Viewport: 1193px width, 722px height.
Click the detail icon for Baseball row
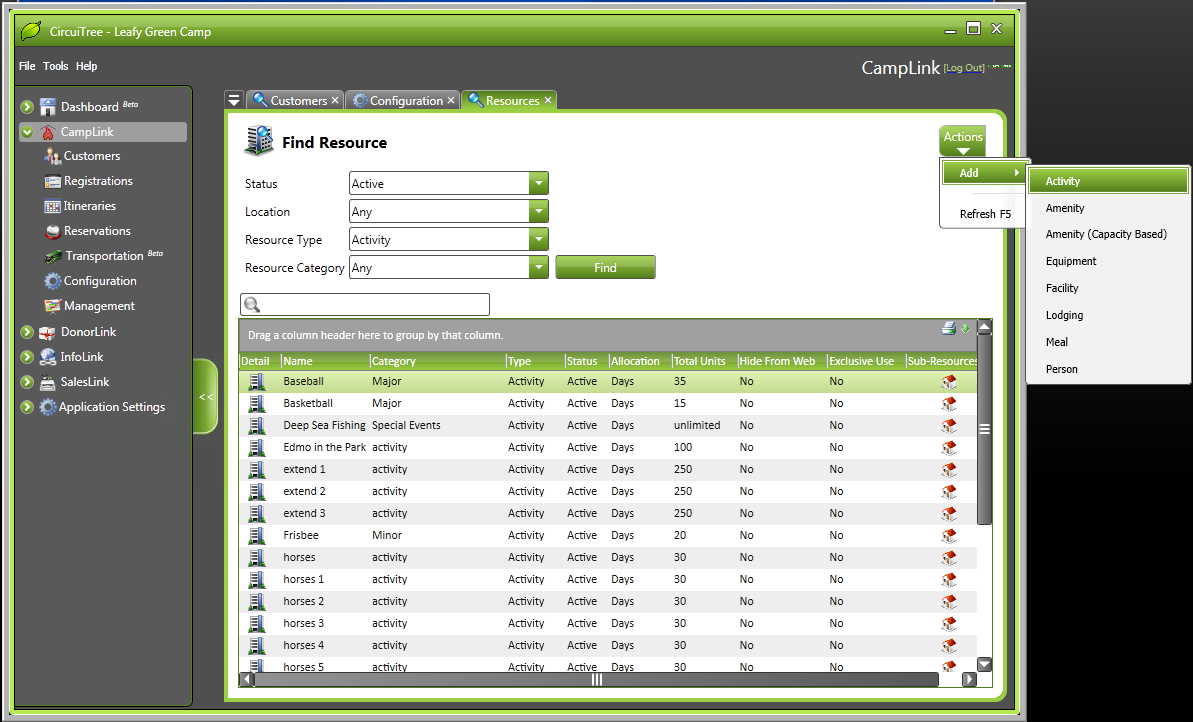click(x=257, y=381)
